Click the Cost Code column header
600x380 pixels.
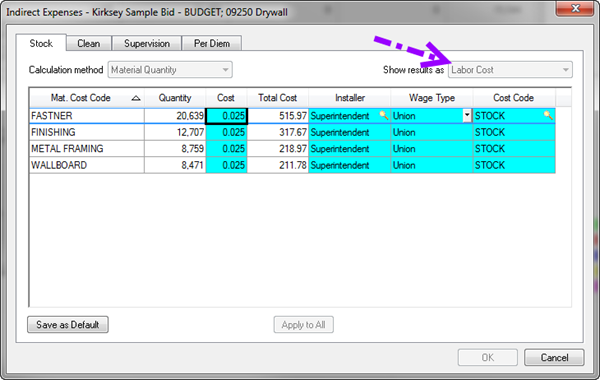(514, 98)
